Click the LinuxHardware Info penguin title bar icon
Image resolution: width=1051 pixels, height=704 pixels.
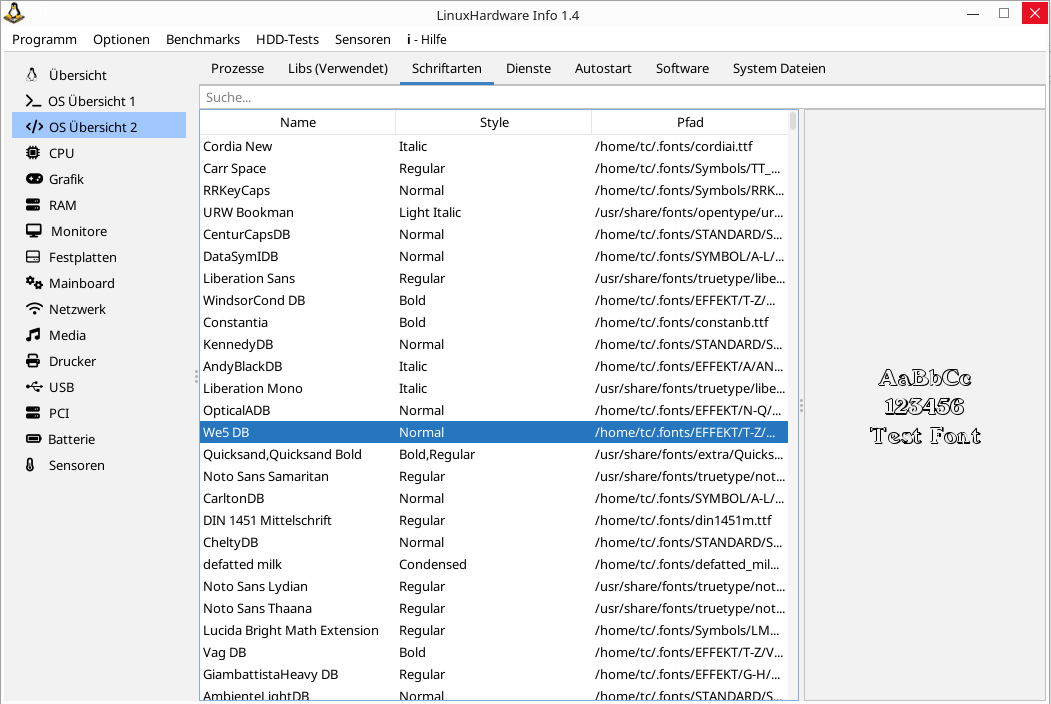pyautogui.click(x=14, y=12)
